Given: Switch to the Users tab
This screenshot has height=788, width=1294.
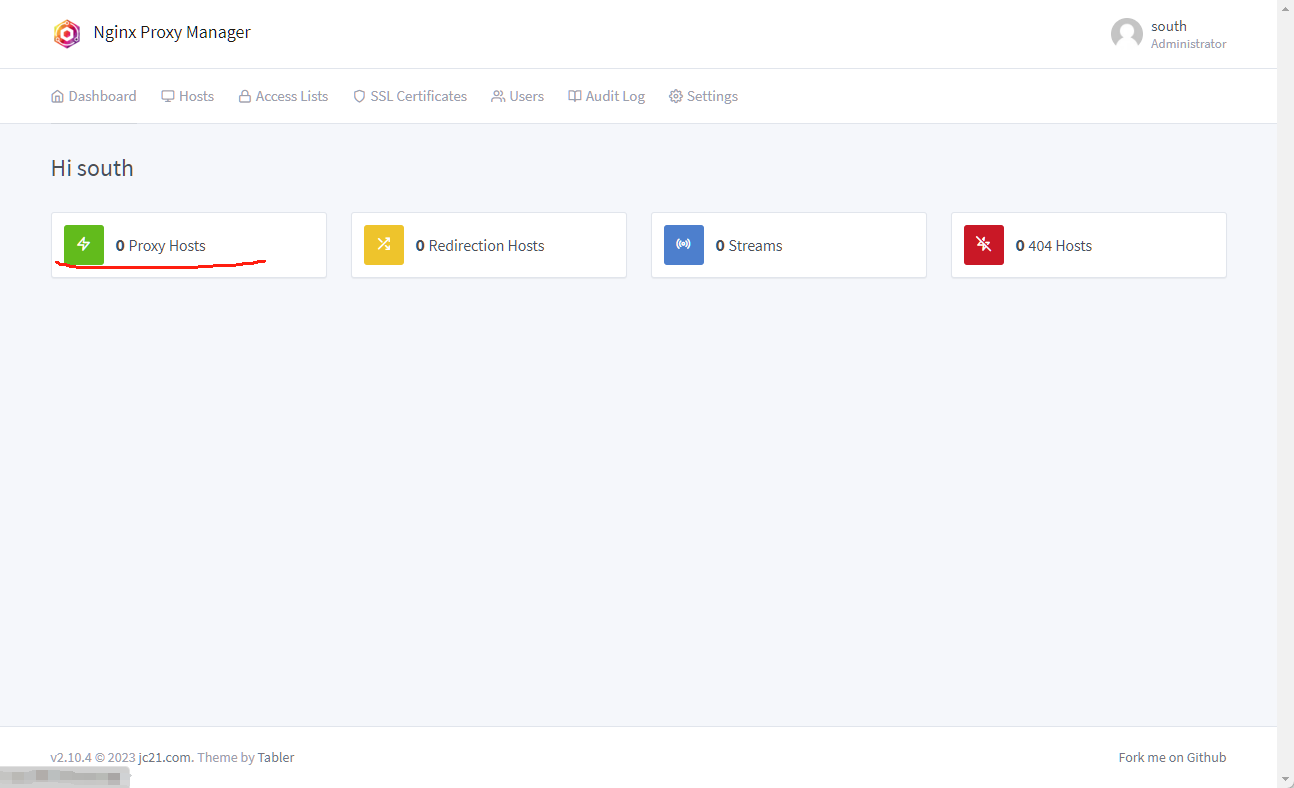Looking at the screenshot, I should pyautogui.click(x=518, y=97).
